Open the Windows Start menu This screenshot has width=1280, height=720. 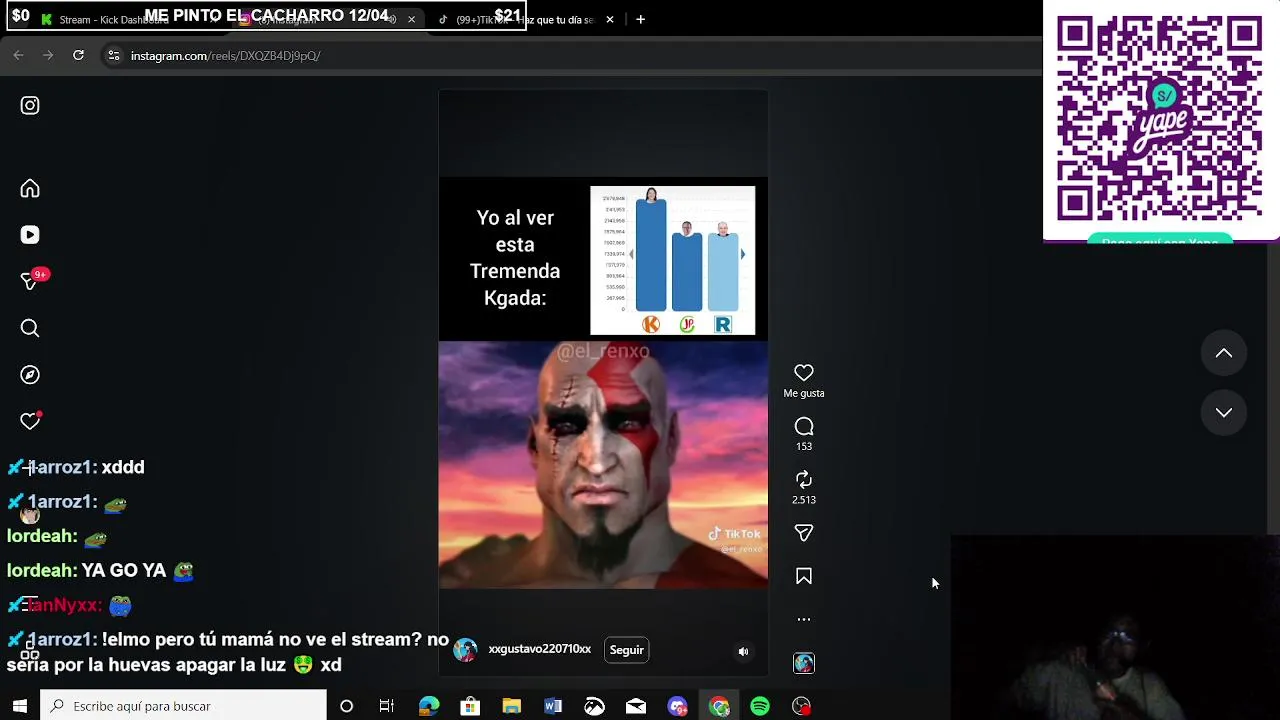[x=19, y=706]
